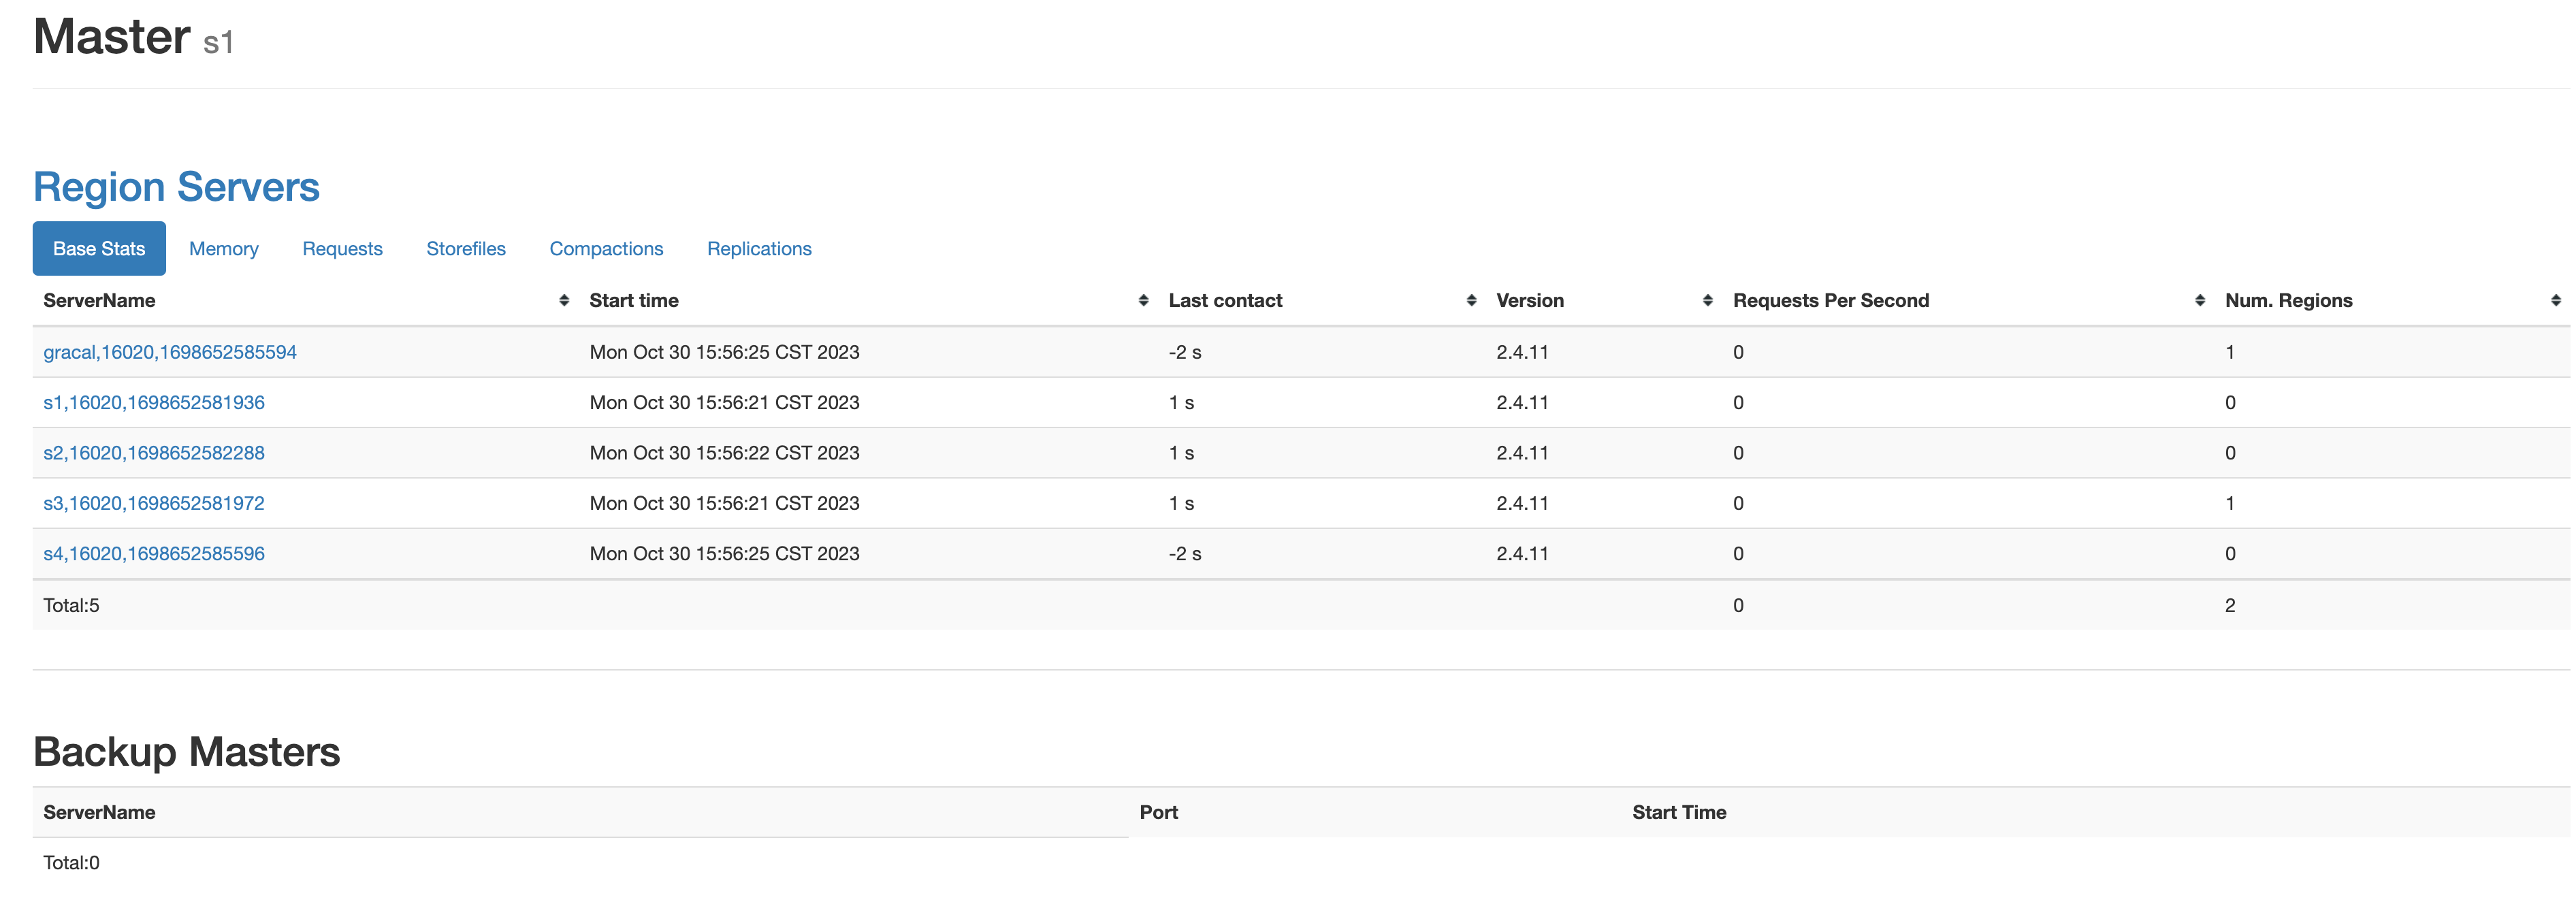Sort by Start time using arrow icon

(1143, 301)
